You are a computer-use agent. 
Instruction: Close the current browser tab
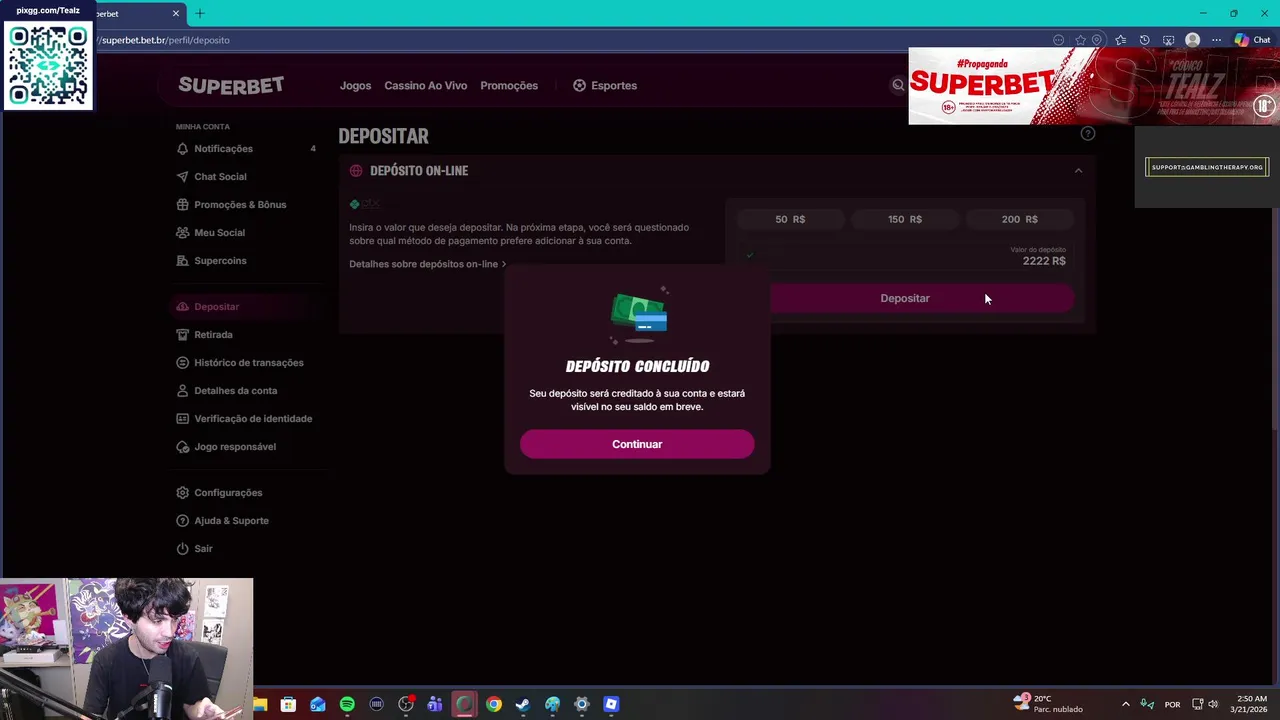[x=176, y=13]
